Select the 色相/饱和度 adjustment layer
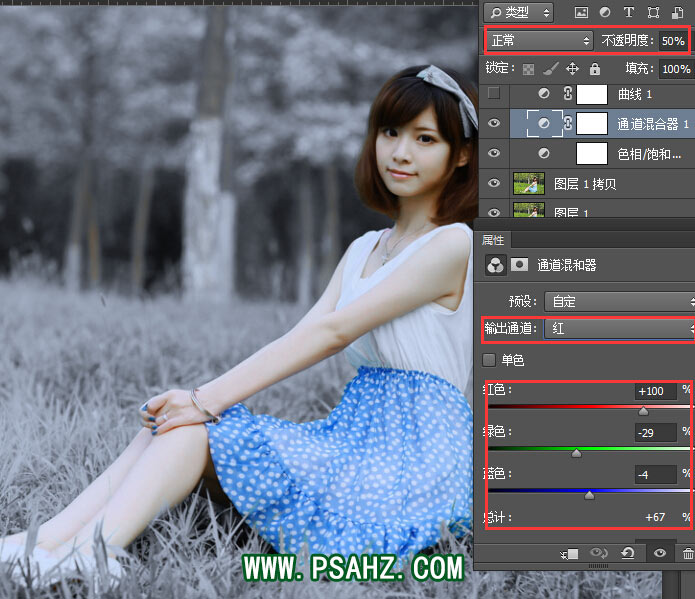The image size is (695, 599). coord(649,154)
